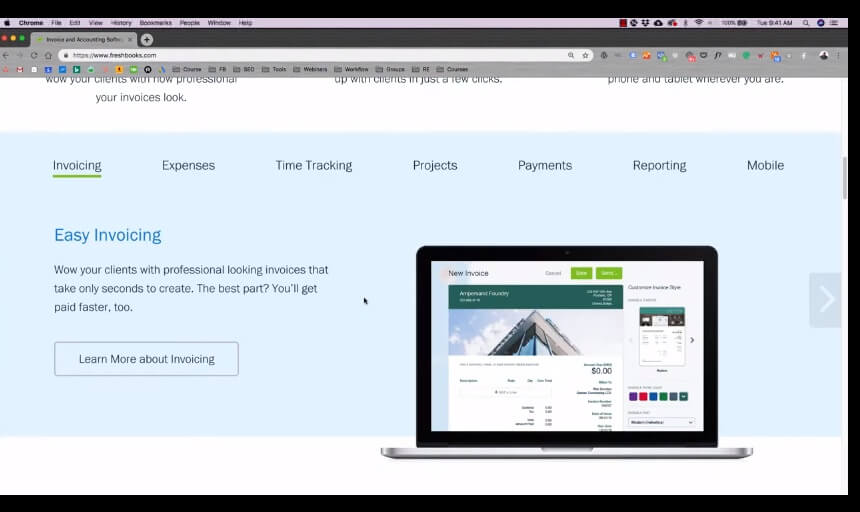Click the Easy Invoicing heading

[x=108, y=235]
